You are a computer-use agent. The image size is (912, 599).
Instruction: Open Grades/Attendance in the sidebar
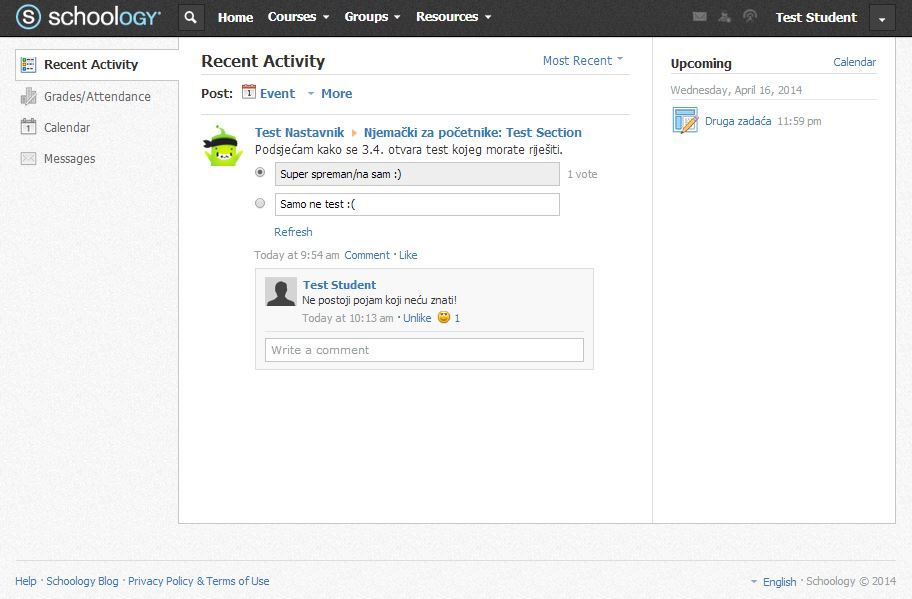tap(97, 96)
